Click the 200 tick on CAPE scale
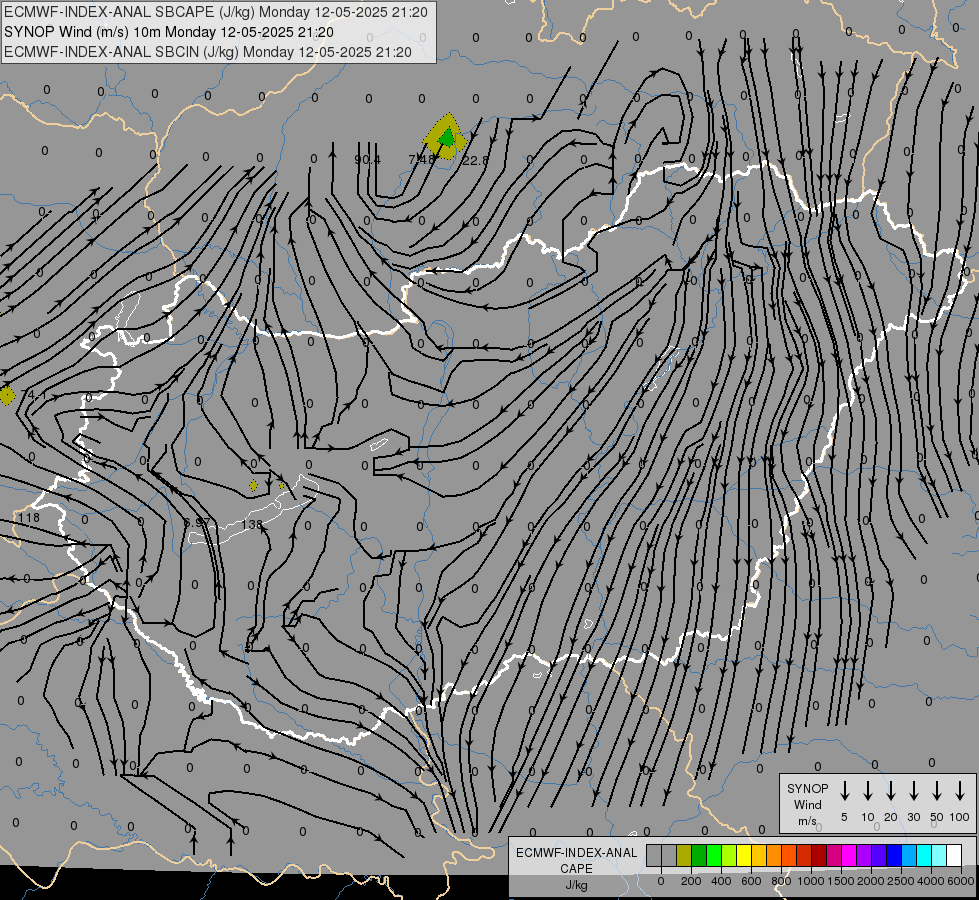This screenshot has width=979, height=900. (691, 881)
